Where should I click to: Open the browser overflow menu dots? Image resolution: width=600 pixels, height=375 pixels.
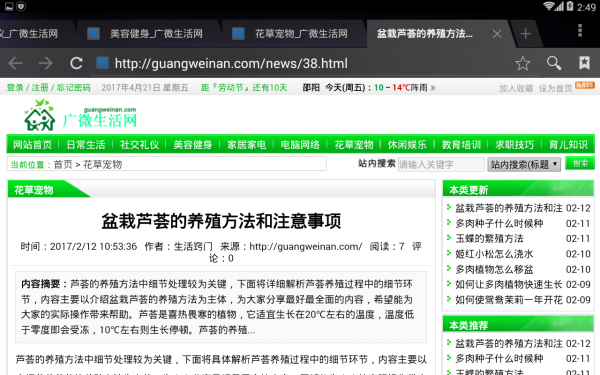[580, 30]
